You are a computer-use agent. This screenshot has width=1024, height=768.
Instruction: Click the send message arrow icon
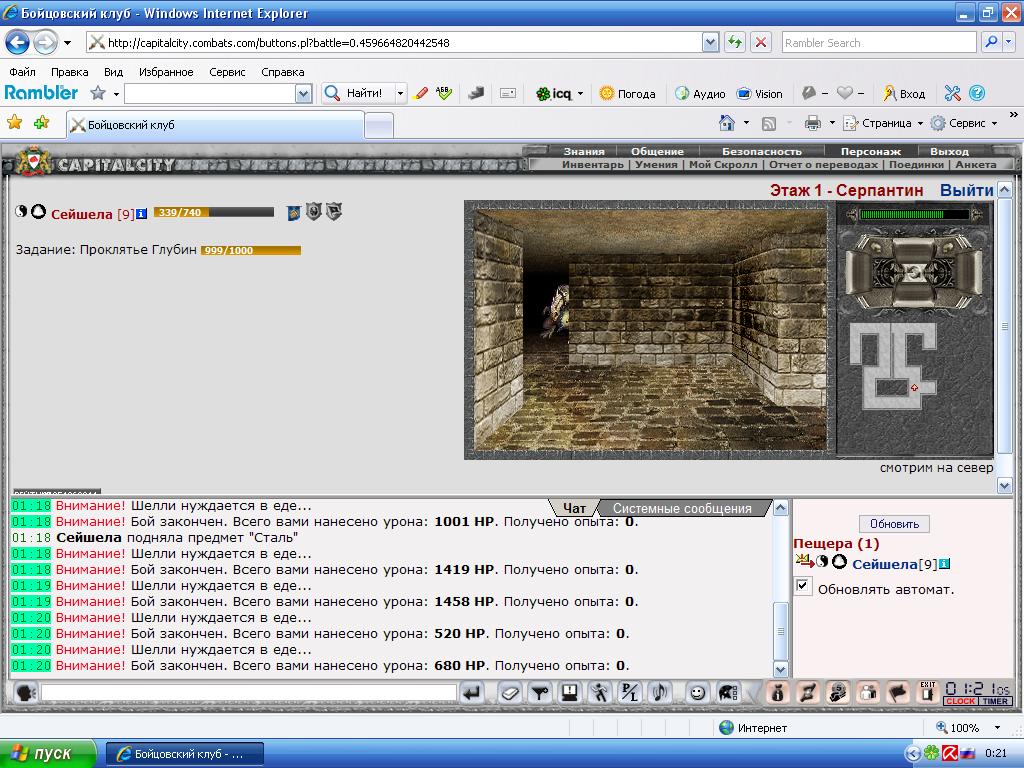[472, 693]
